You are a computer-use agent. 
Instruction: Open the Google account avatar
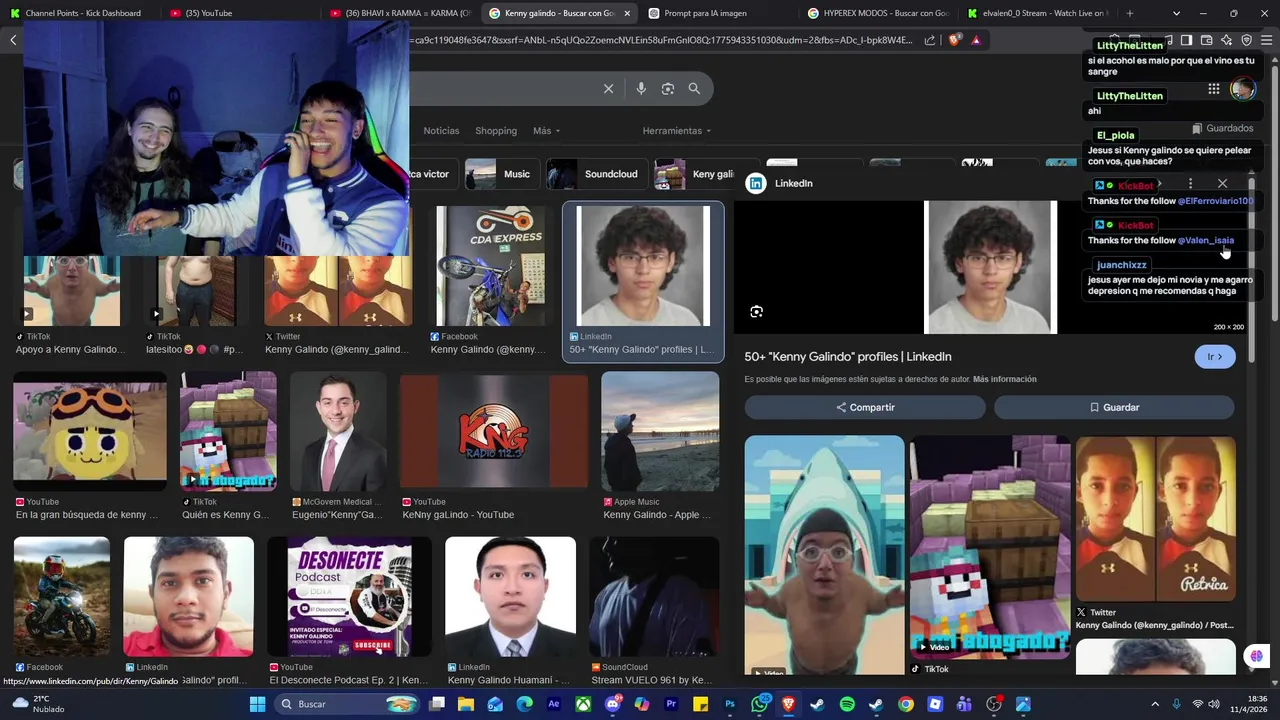(x=1243, y=89)
